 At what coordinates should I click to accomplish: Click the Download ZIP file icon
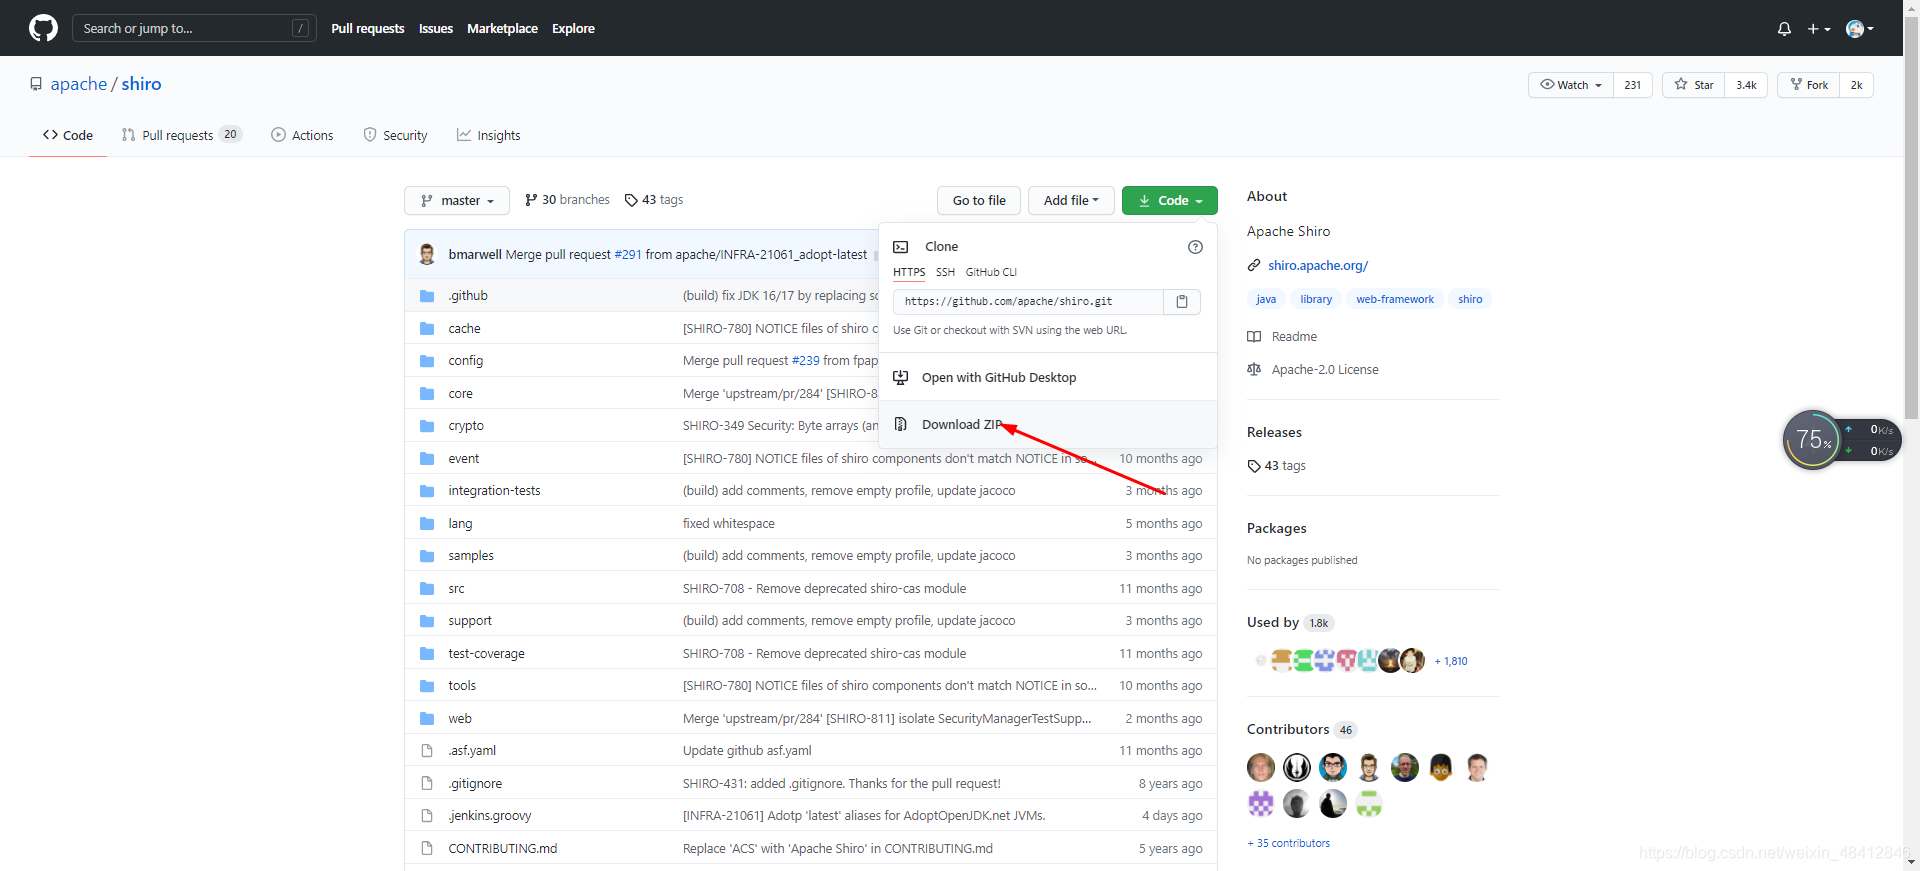(901, 424)
